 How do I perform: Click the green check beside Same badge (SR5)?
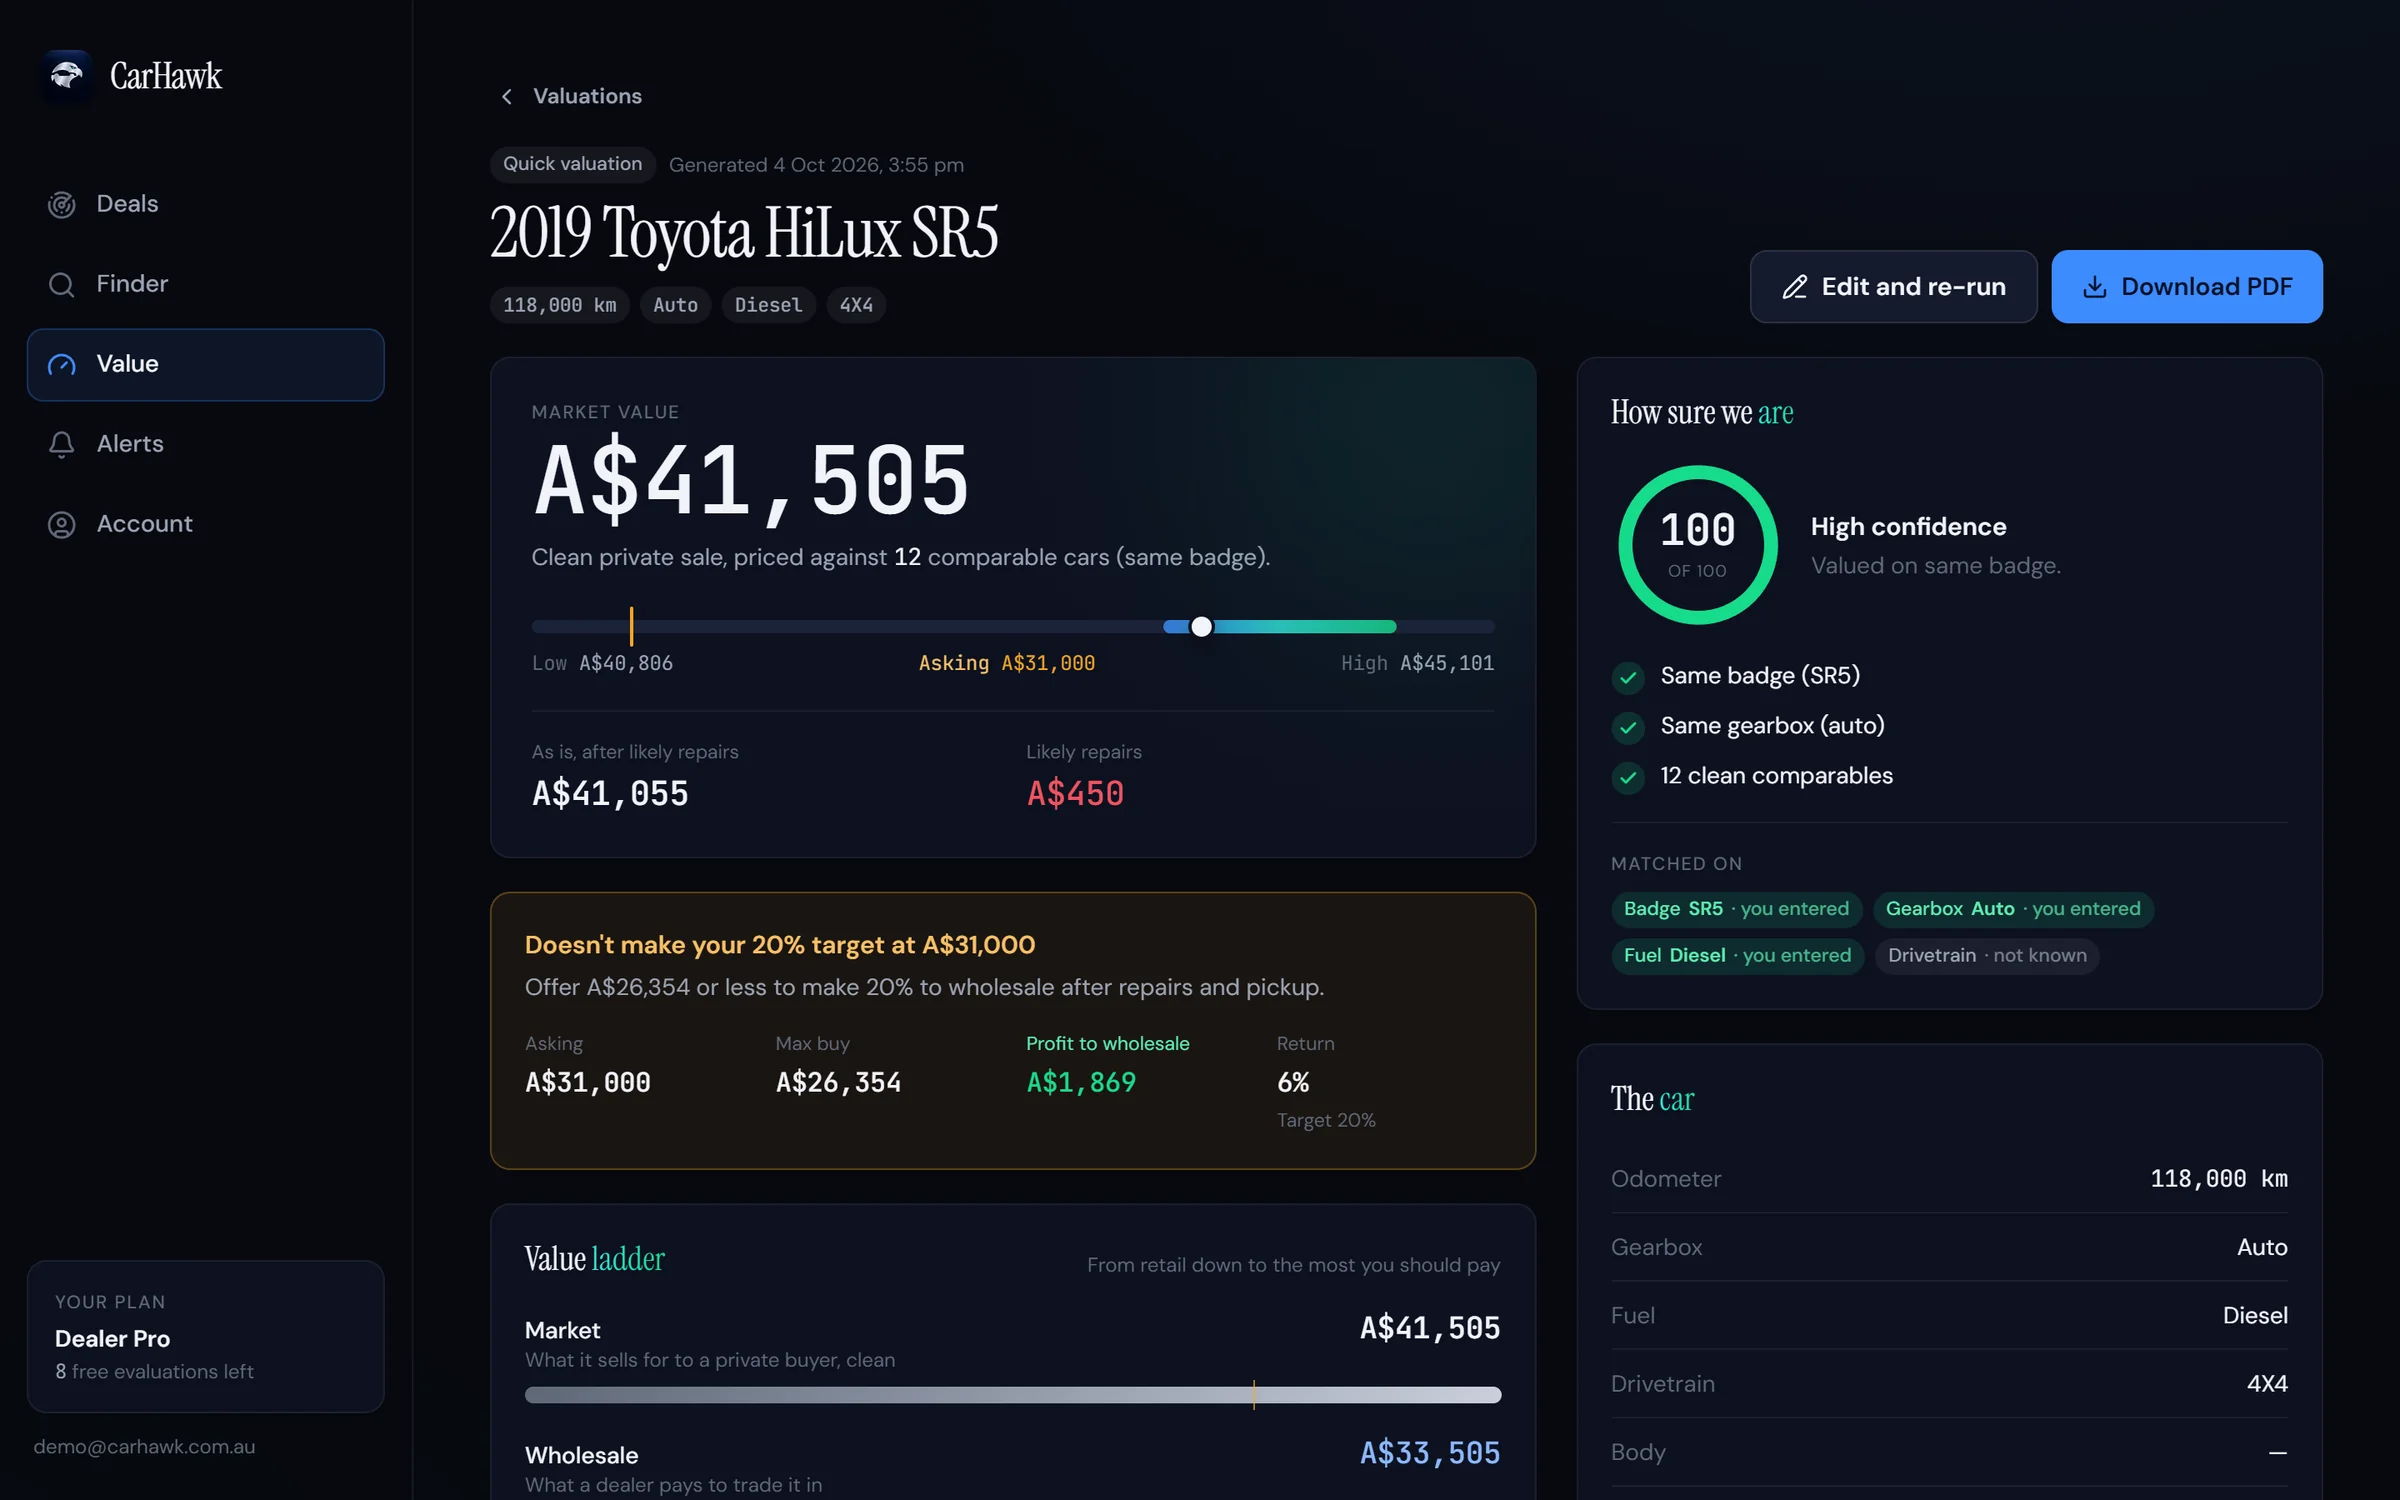(1628, 677)
